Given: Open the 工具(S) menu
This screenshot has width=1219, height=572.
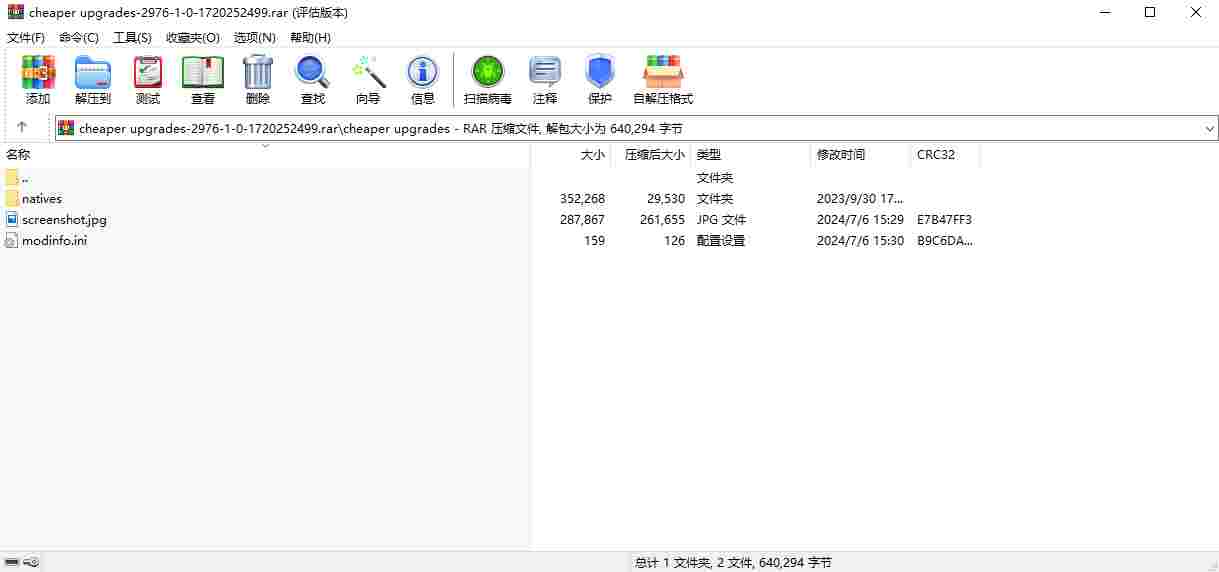Looking at the screenshot, I should point(132,37).
